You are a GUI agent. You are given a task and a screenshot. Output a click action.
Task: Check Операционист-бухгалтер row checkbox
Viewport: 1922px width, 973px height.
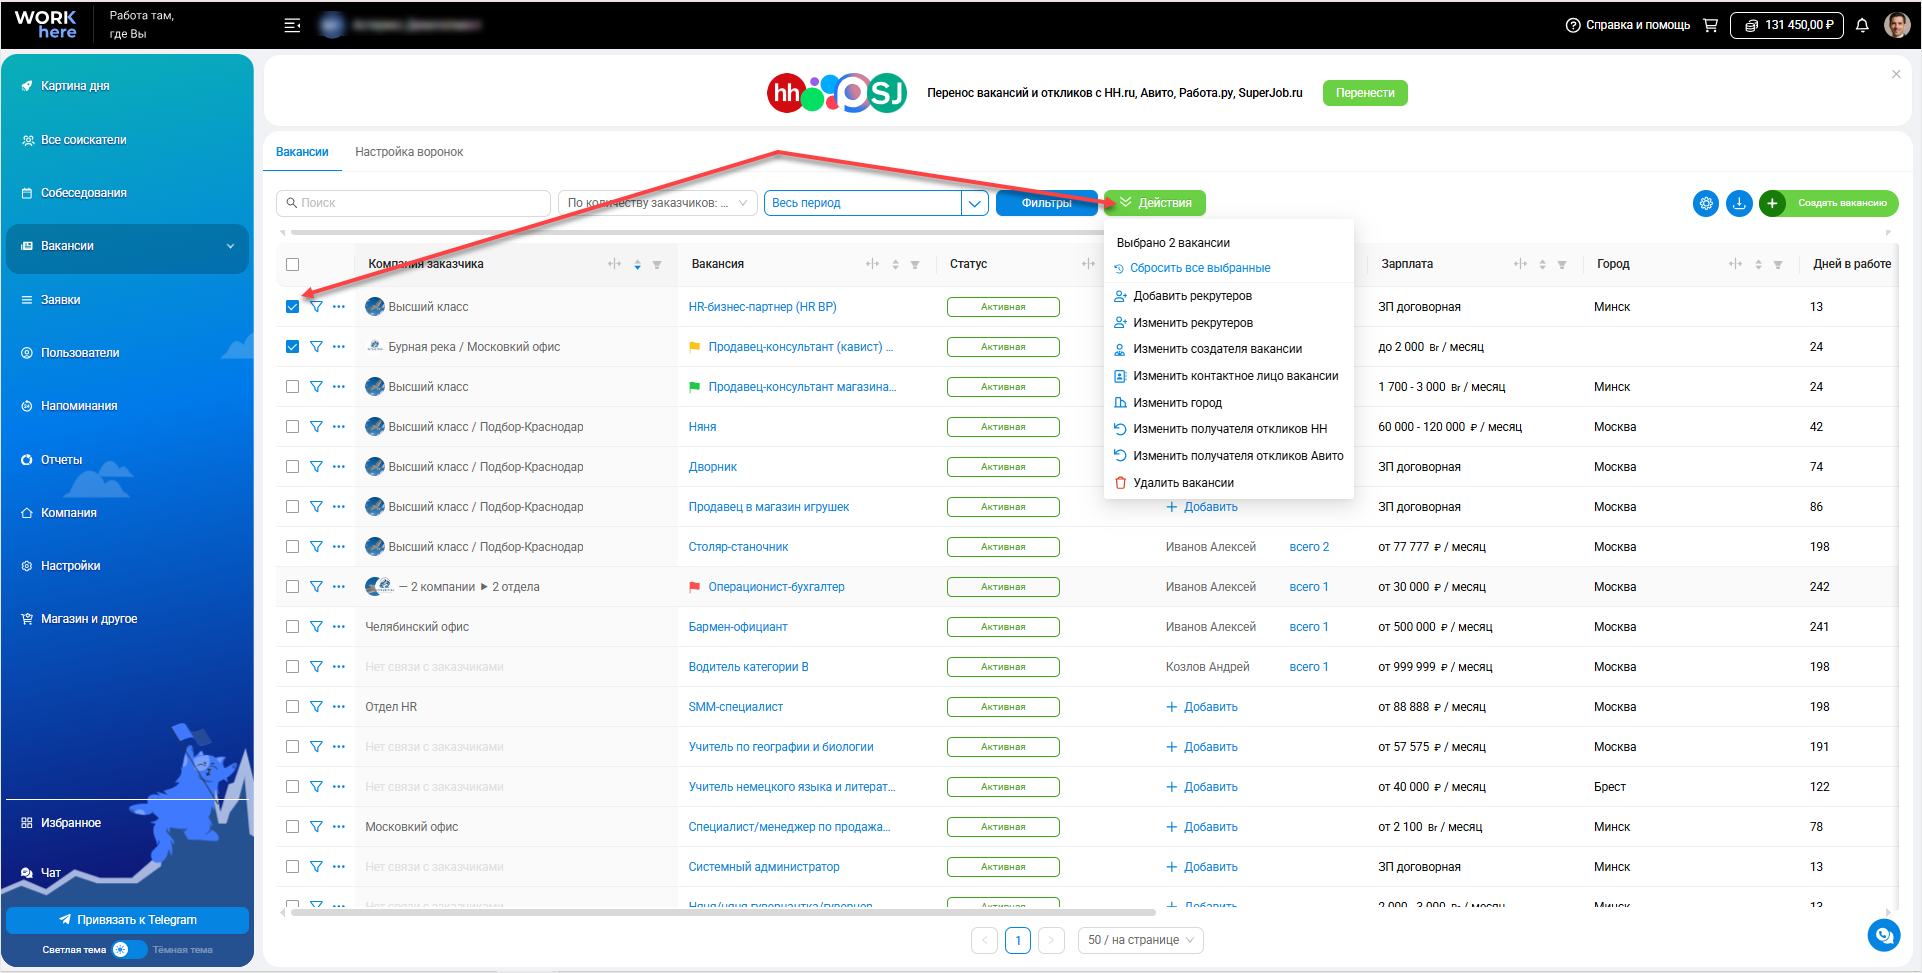click(292, 587)
